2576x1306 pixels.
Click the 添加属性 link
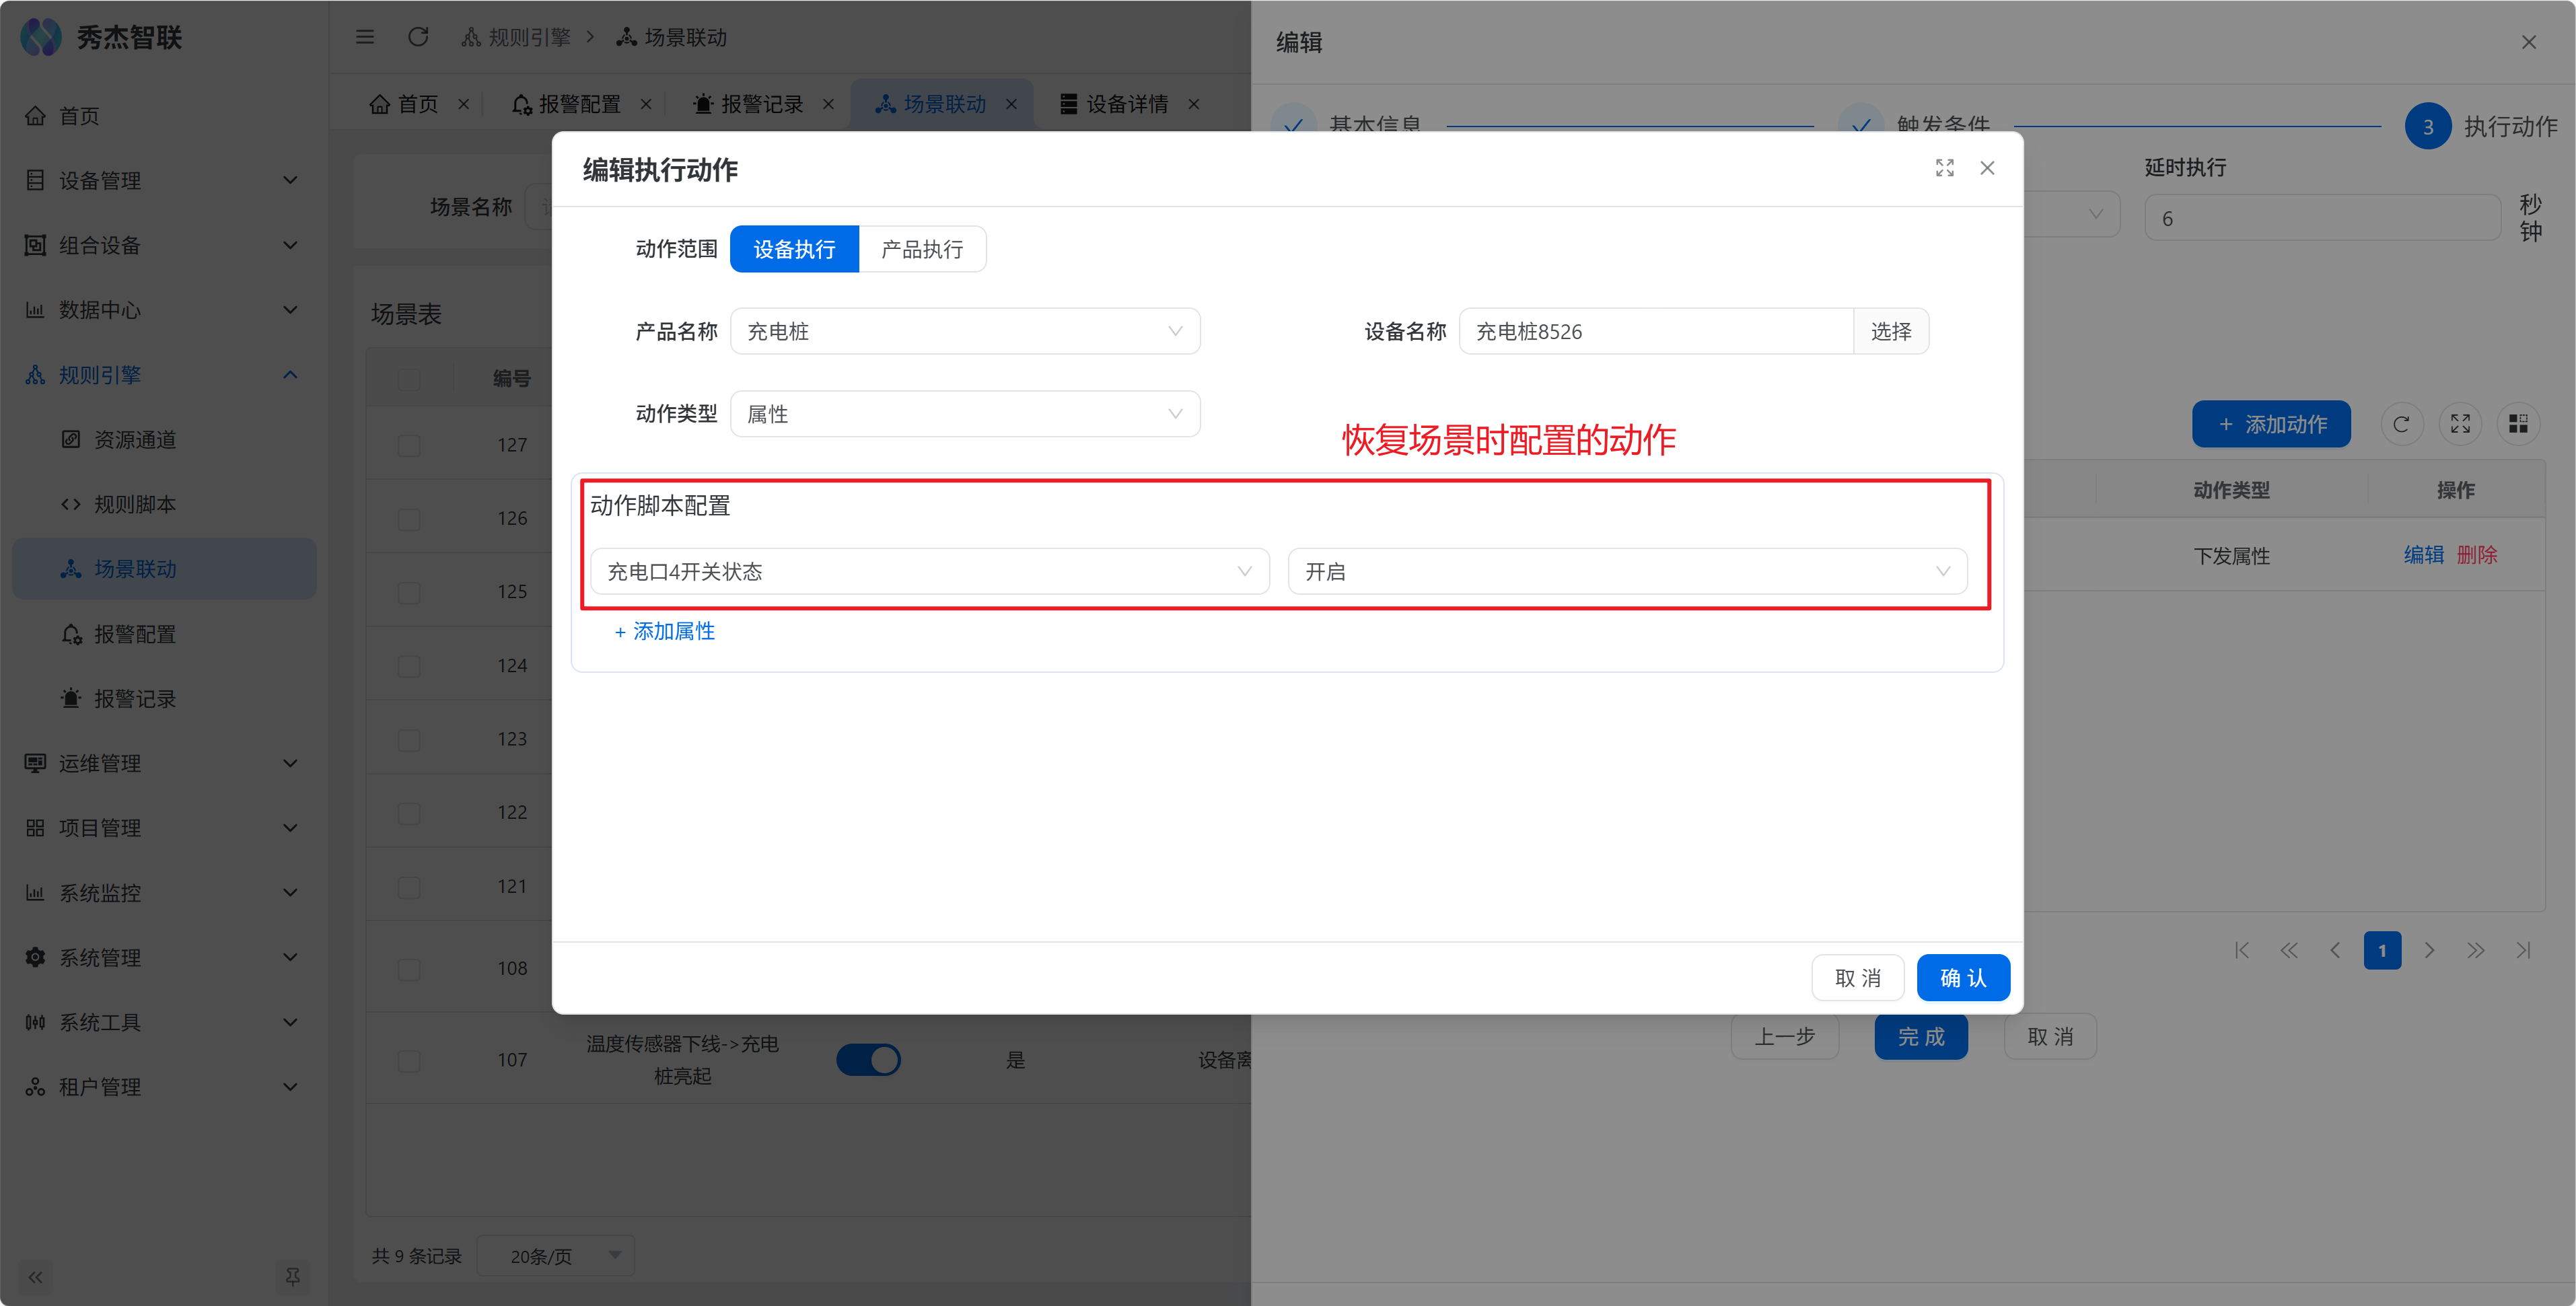665,631
